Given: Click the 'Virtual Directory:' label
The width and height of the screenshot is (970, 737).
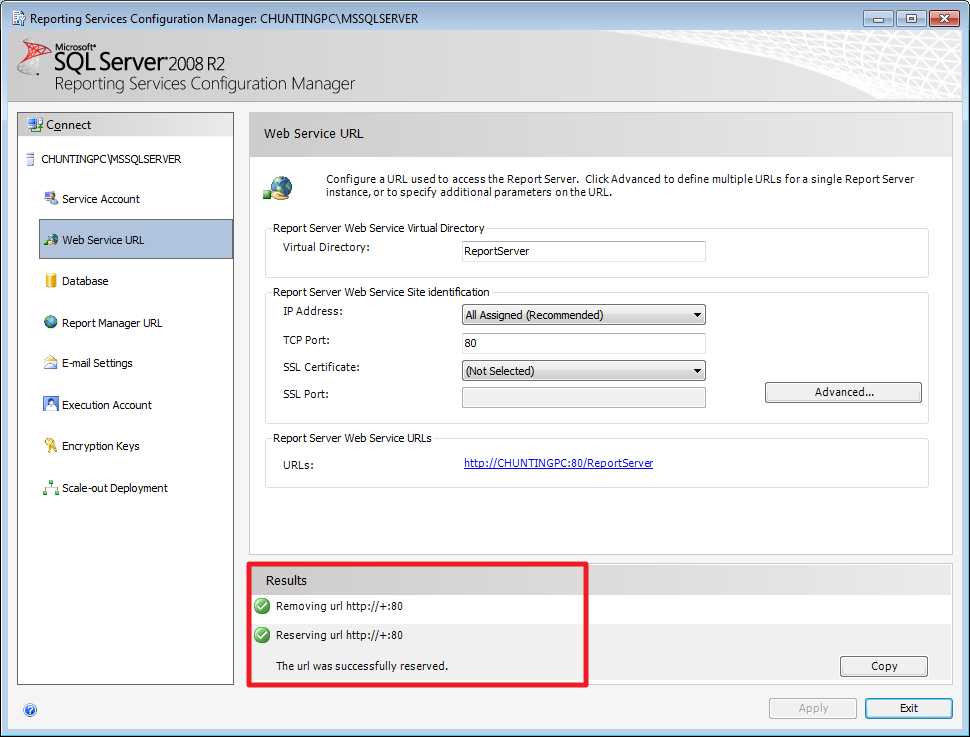Looking at the screenshot, I should 327,248.
